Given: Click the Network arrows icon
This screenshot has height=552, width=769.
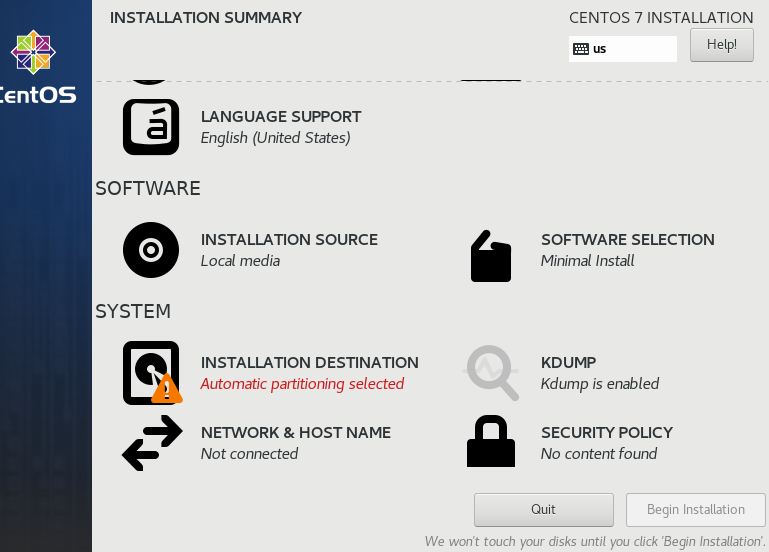Looking at the screenshot, I should click(152, 443).
